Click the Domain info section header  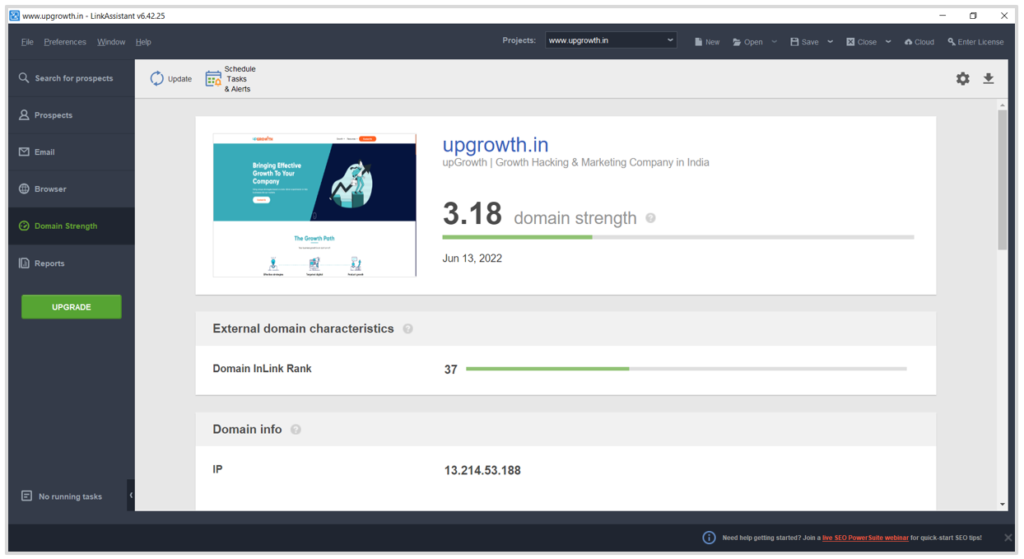[566, 429]
